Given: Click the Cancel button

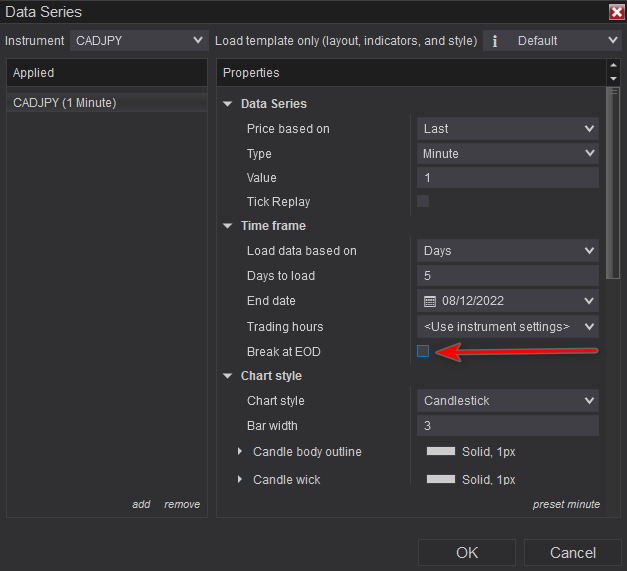Looking at the screenshot, I should pyautogui.click(x=573, y=553).
